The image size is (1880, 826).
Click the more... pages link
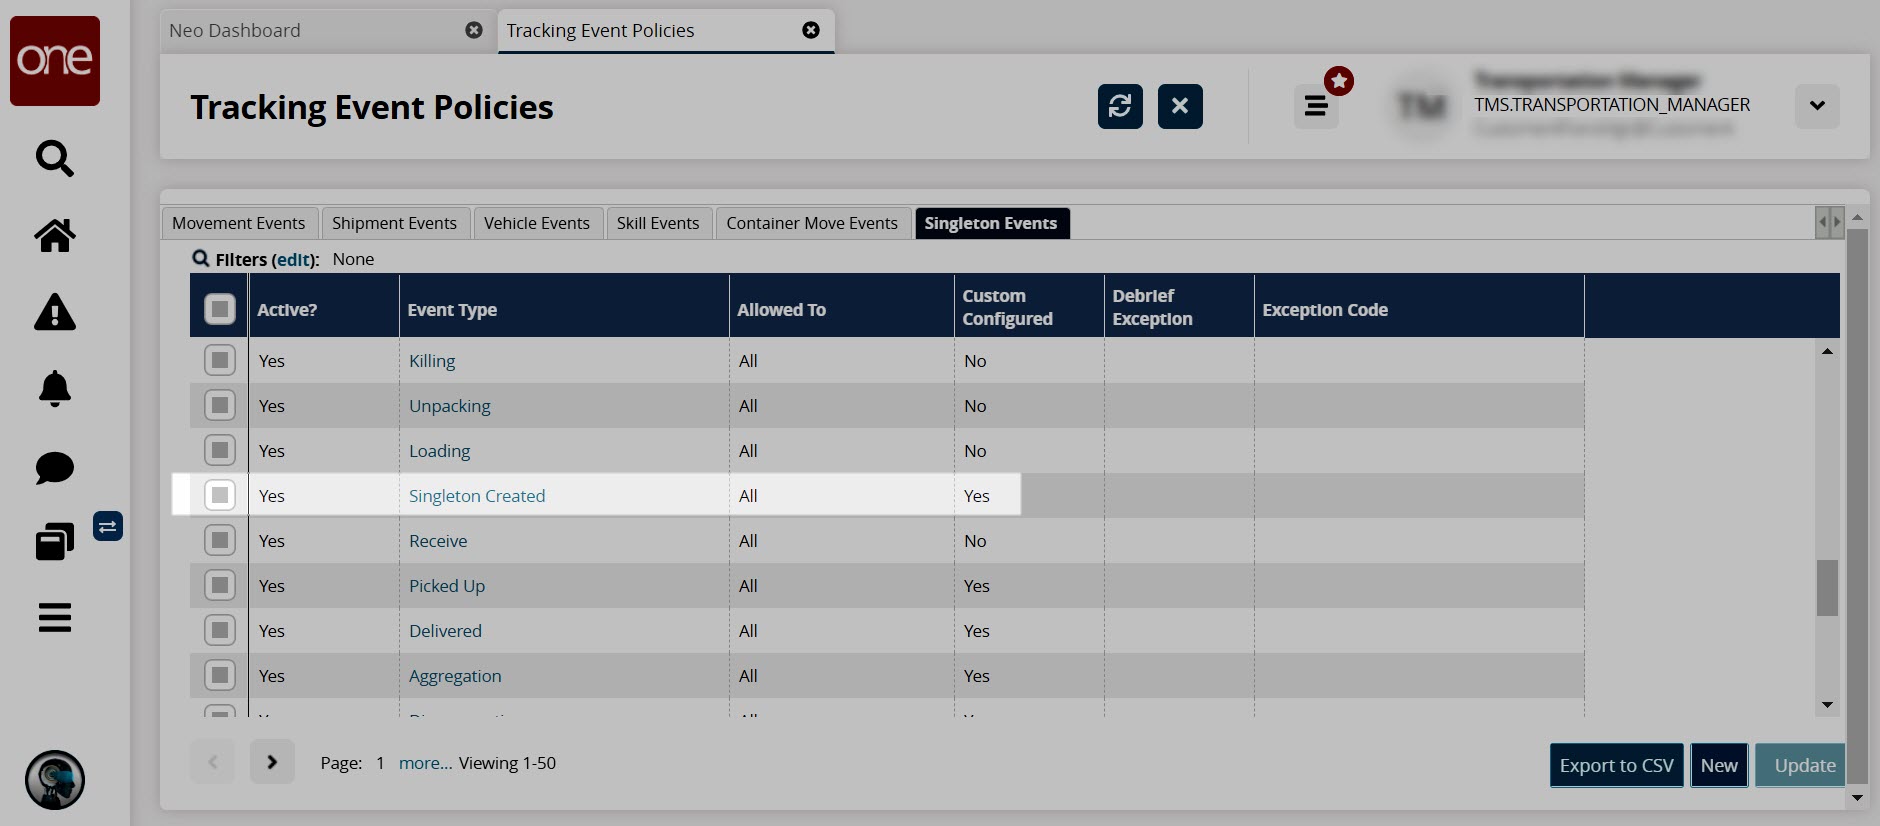pos(425,763)
